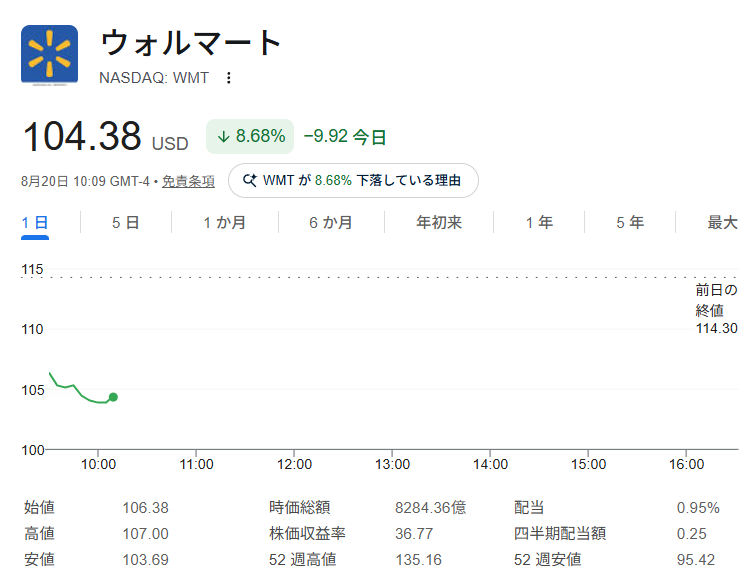Click the 13:00 time axis label
Screen dimensions: 751x588
click(392, 464)
